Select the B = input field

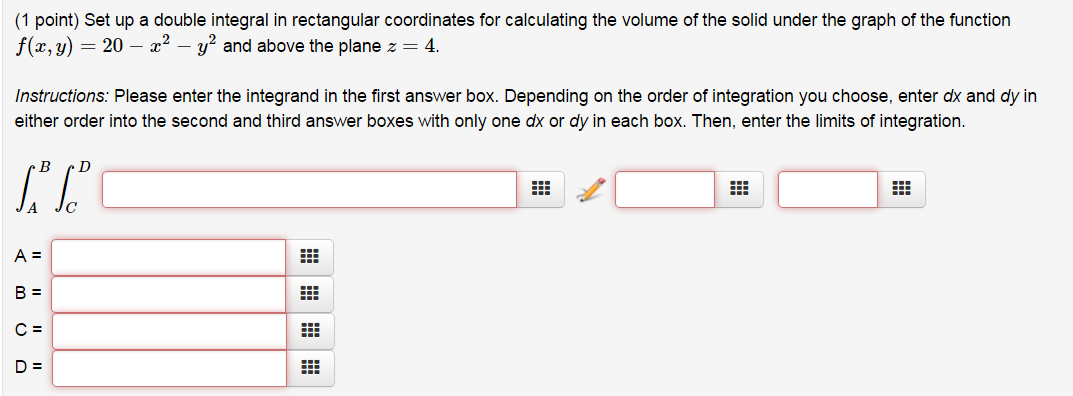point(169,294)
